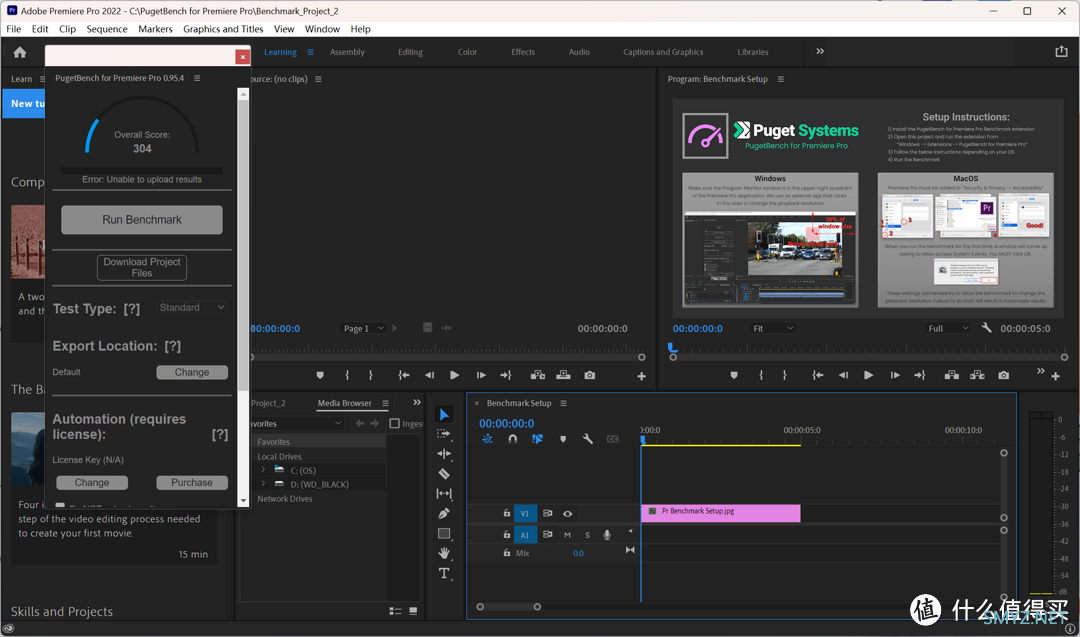Close the PugetBench extension panel
Screen dimensions: 1080x637
pos(242,56)
